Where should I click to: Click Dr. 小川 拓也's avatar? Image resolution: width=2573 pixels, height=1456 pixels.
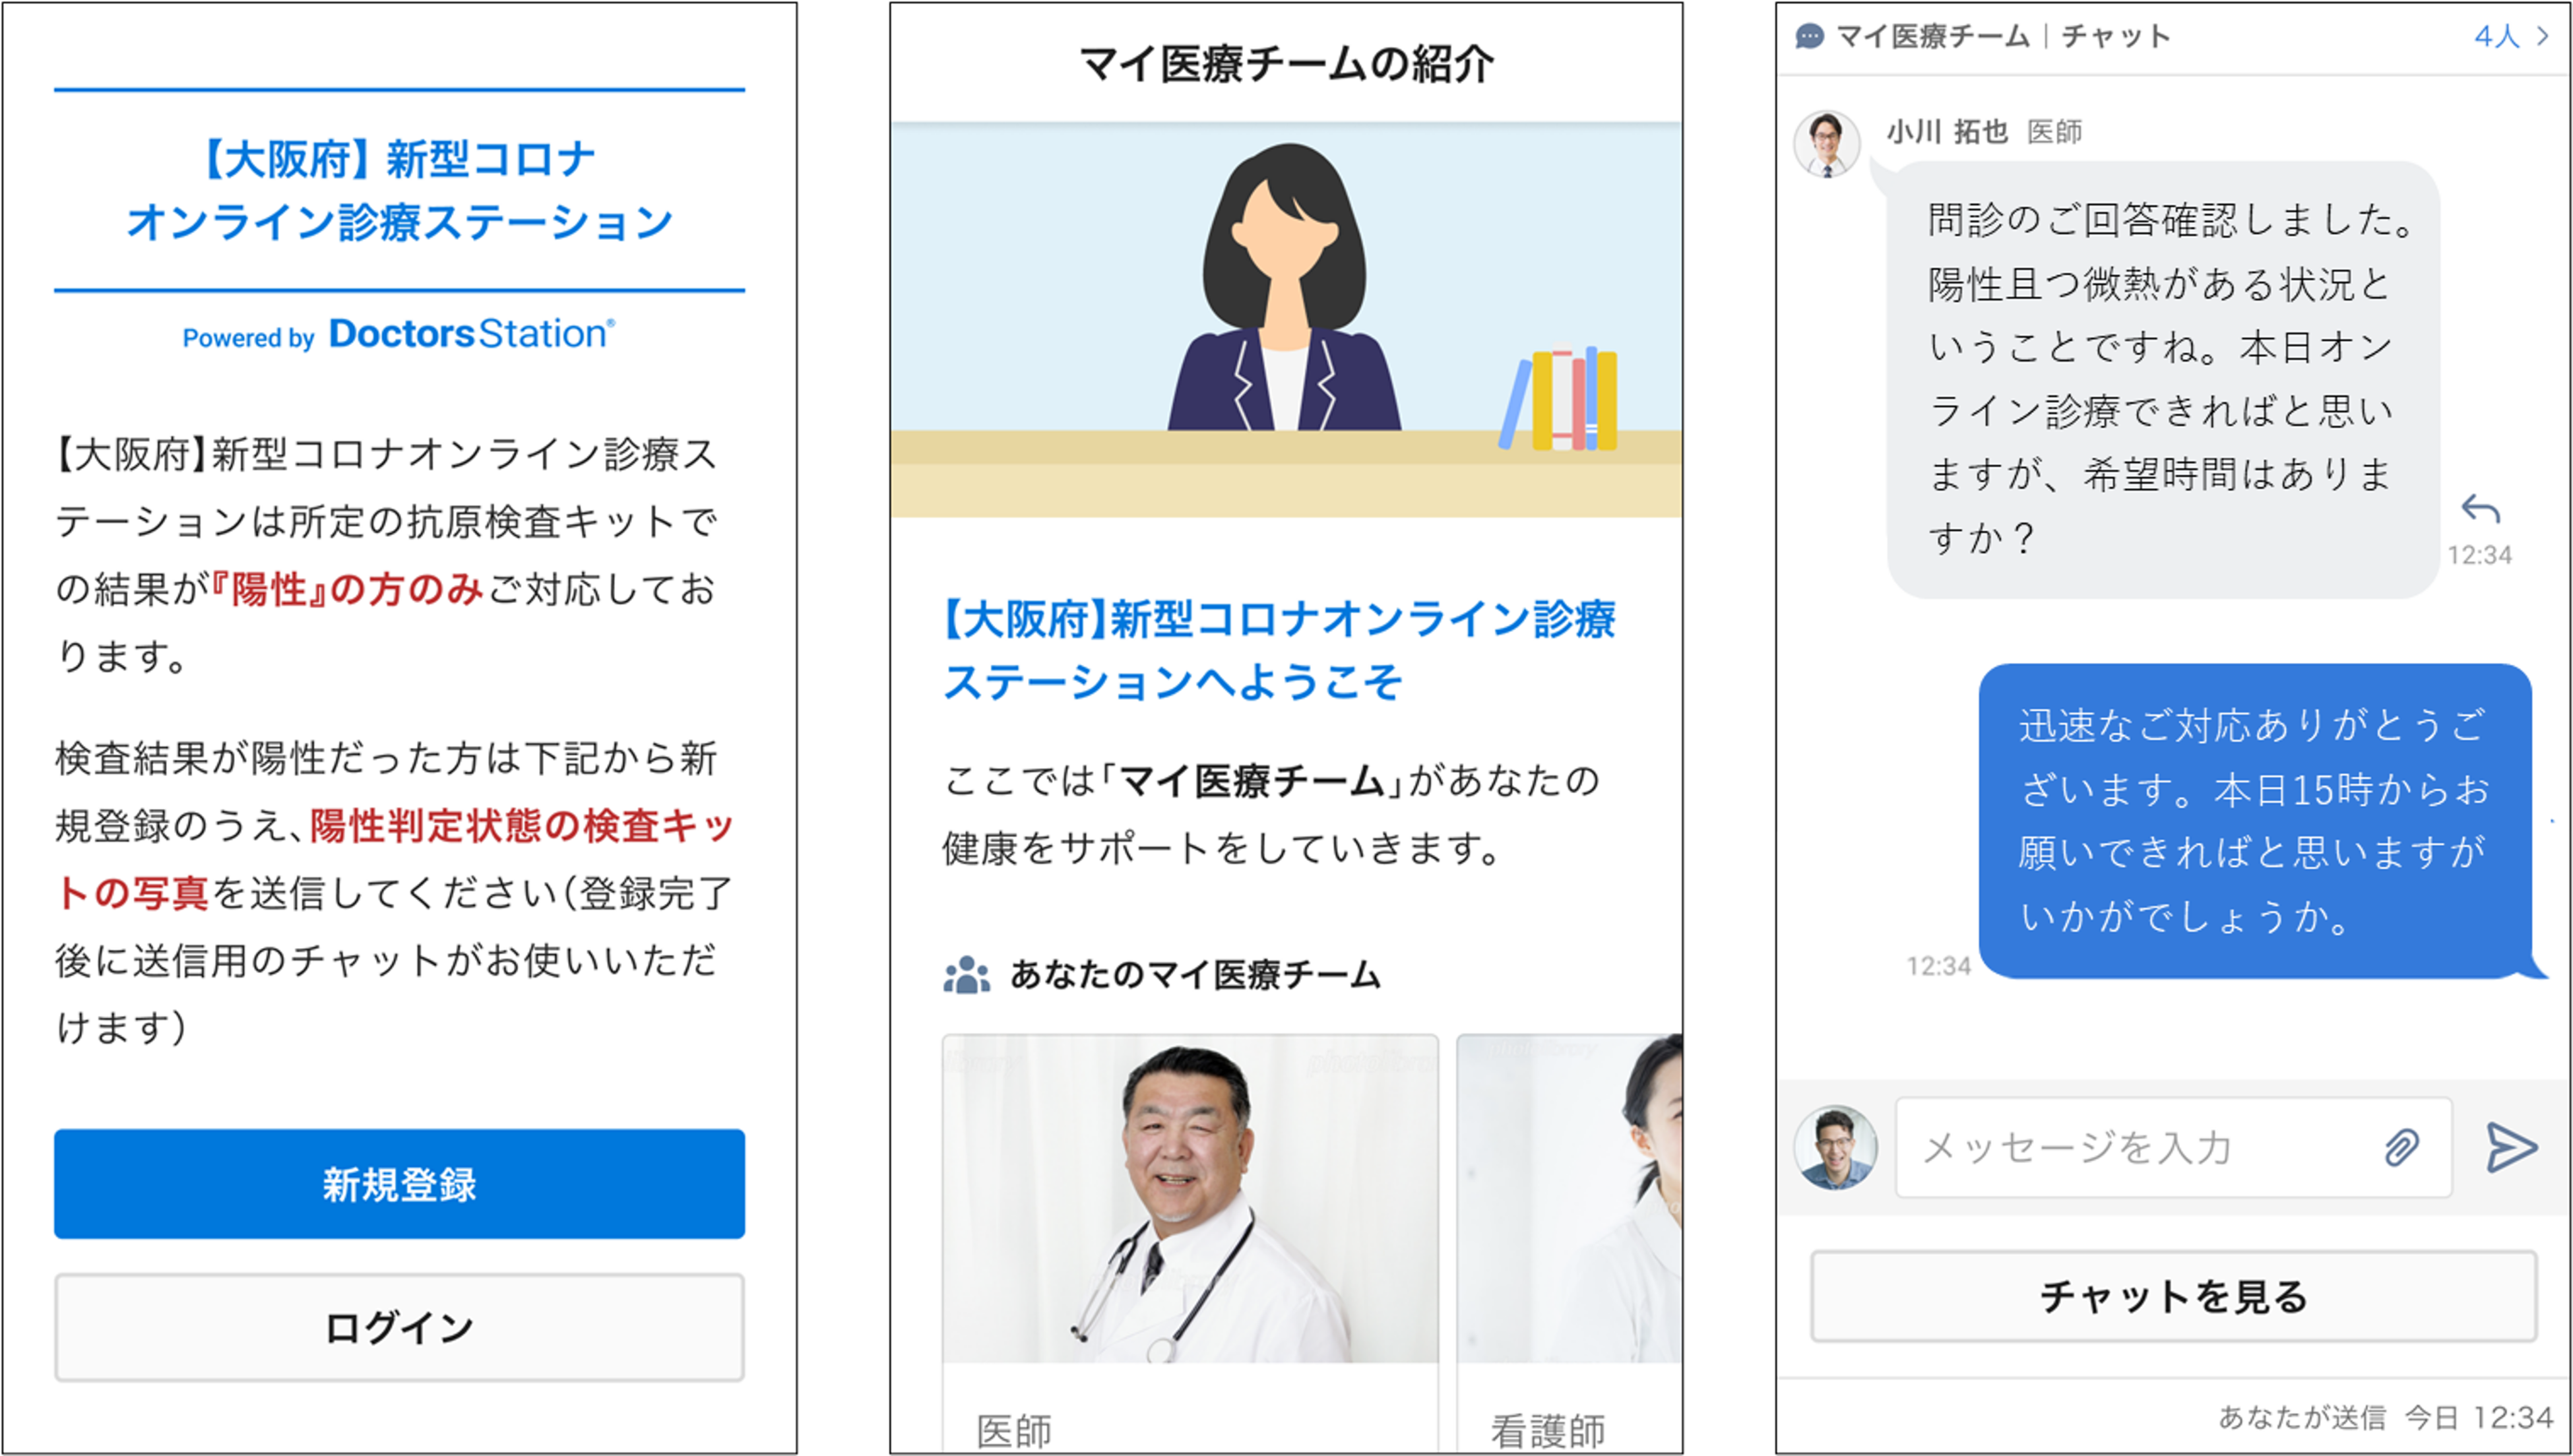(1827, 144)
